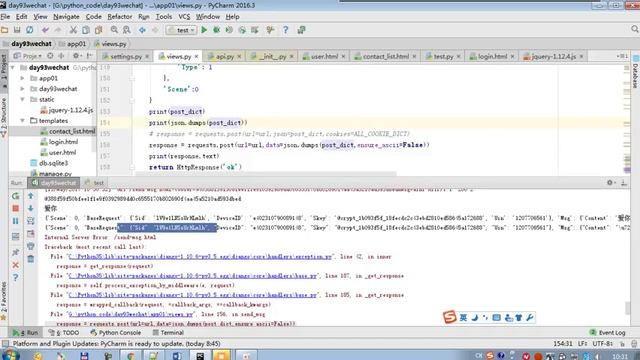
Task: Click the Windows Start button
Action: click(11, 355)
